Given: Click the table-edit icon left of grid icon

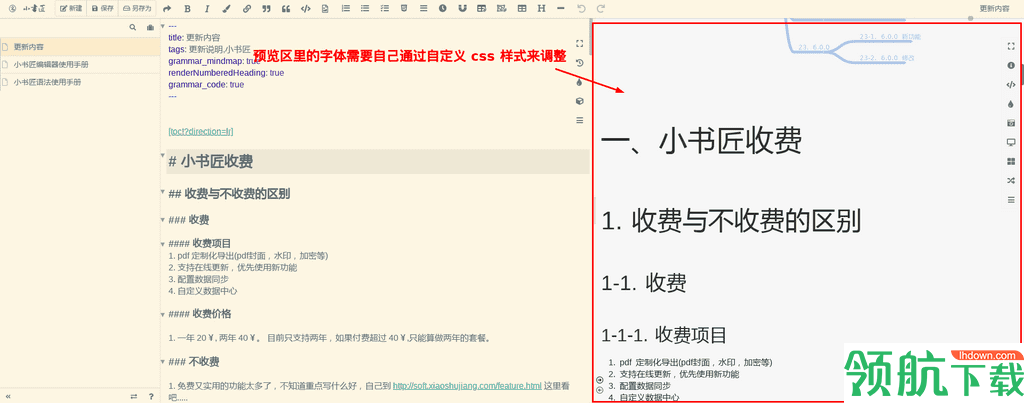Looking at the screenshot, I should point(502,8).
